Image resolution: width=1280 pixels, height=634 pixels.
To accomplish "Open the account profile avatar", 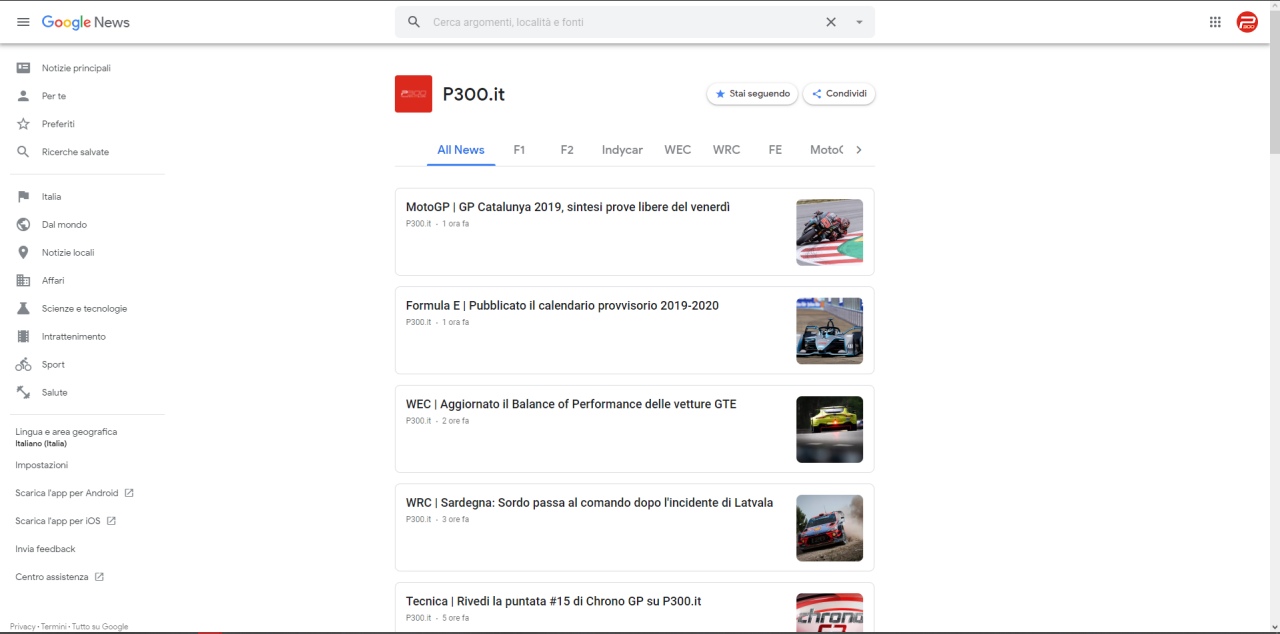I will click(1247, 22).
